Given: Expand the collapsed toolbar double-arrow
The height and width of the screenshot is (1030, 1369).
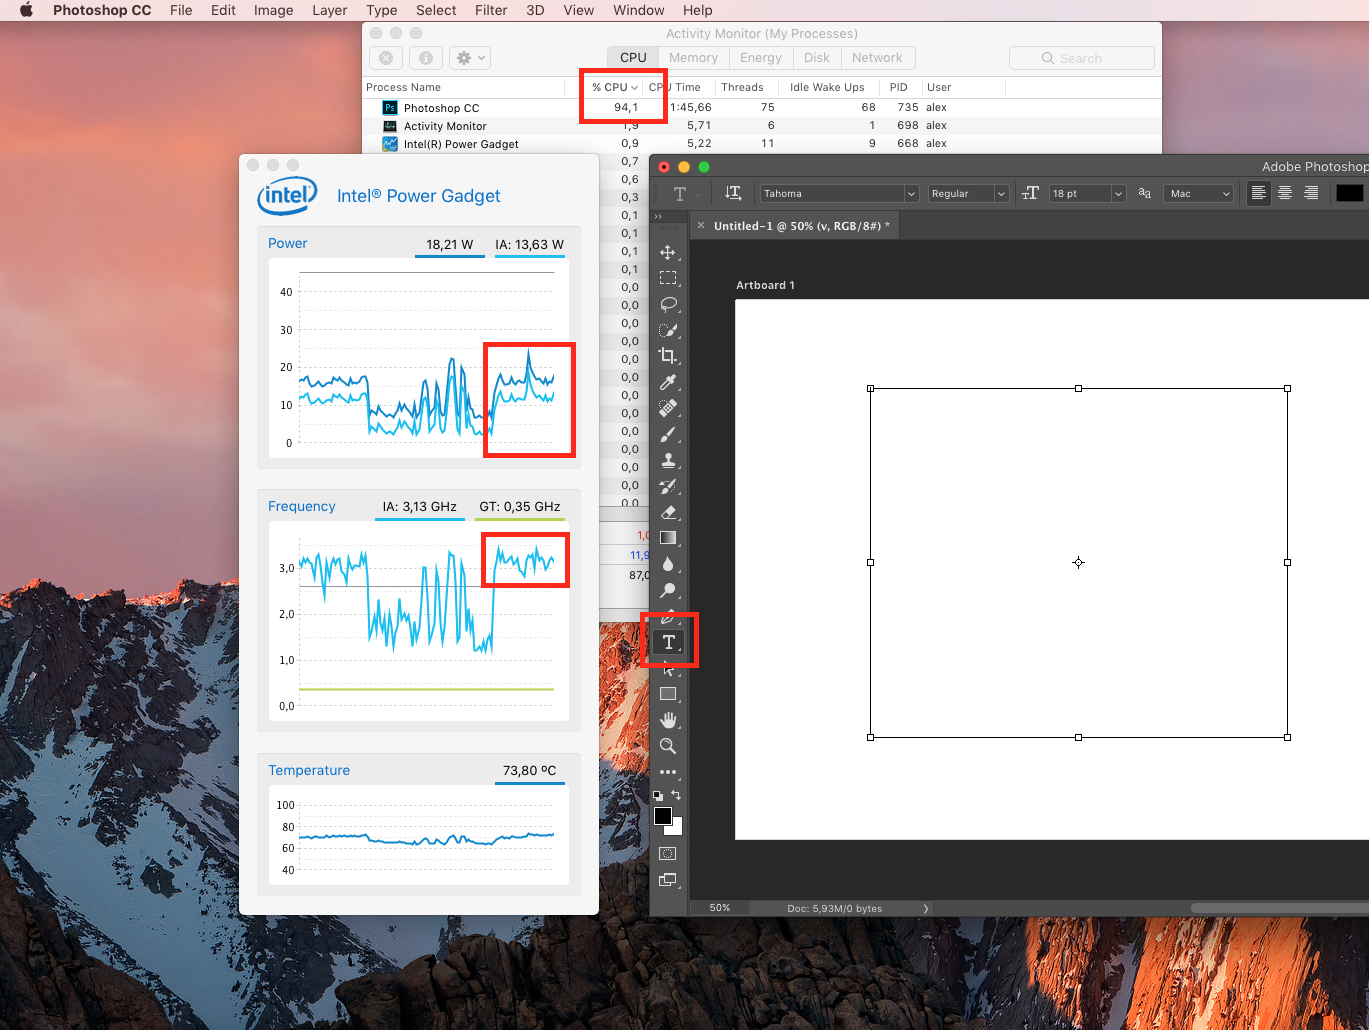Looking at the screenshot, I should pyautogui.click(x=658, y=216).
